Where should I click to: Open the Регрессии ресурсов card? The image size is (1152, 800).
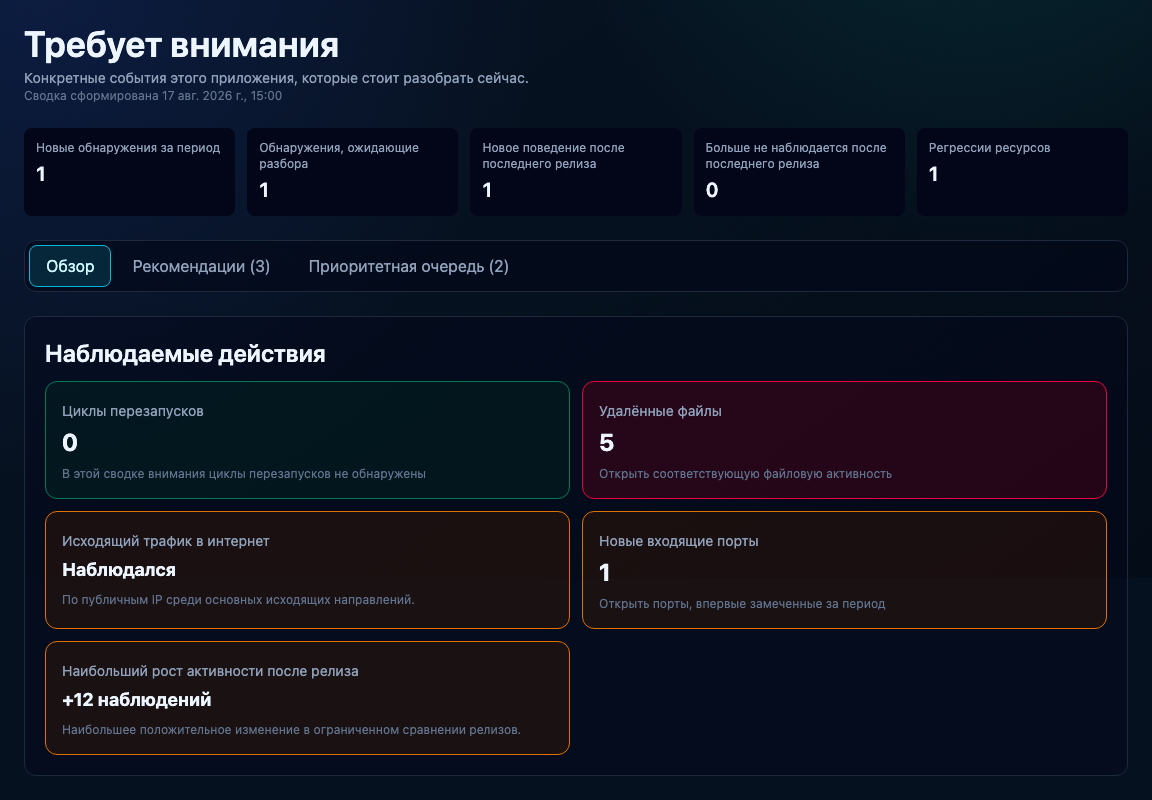(1022, 172)
